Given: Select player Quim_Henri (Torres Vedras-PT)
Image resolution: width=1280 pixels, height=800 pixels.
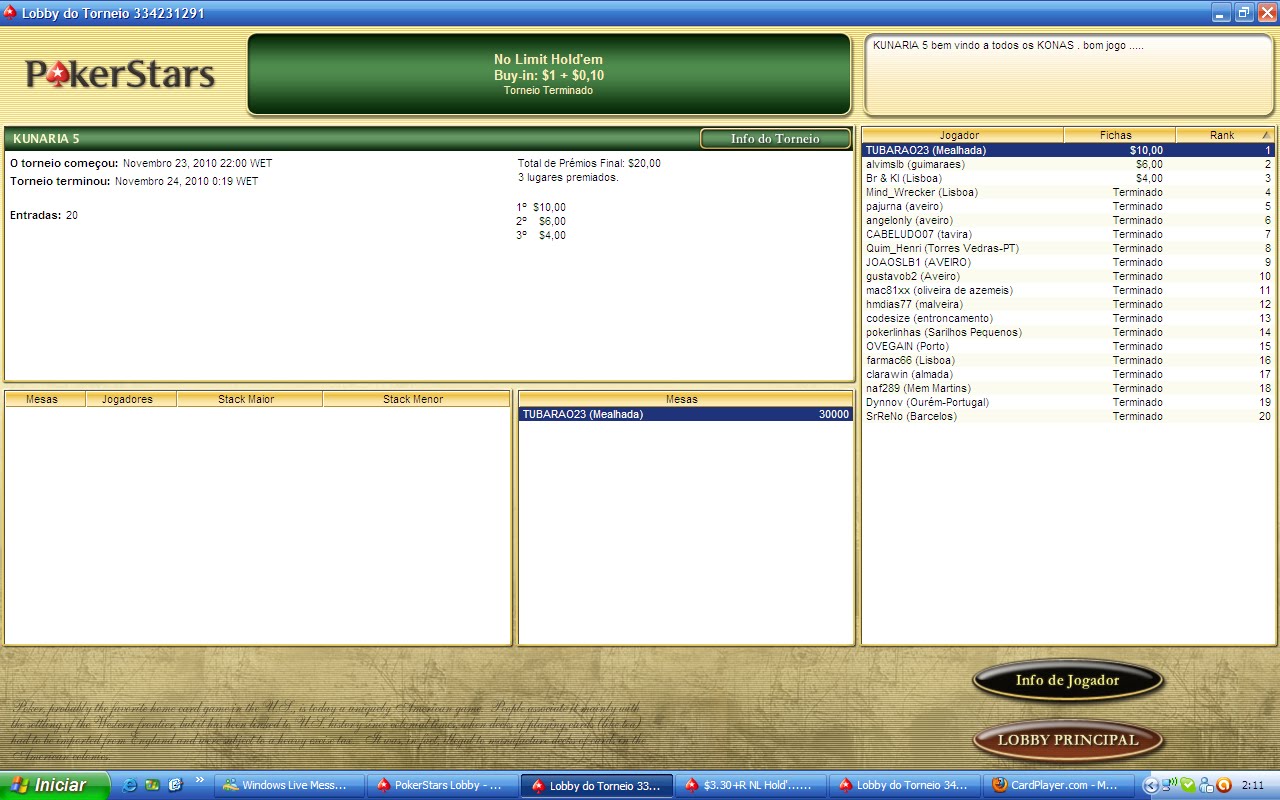Looking at the screenshot, I should pyautogui.click(x=1068, y=248).
